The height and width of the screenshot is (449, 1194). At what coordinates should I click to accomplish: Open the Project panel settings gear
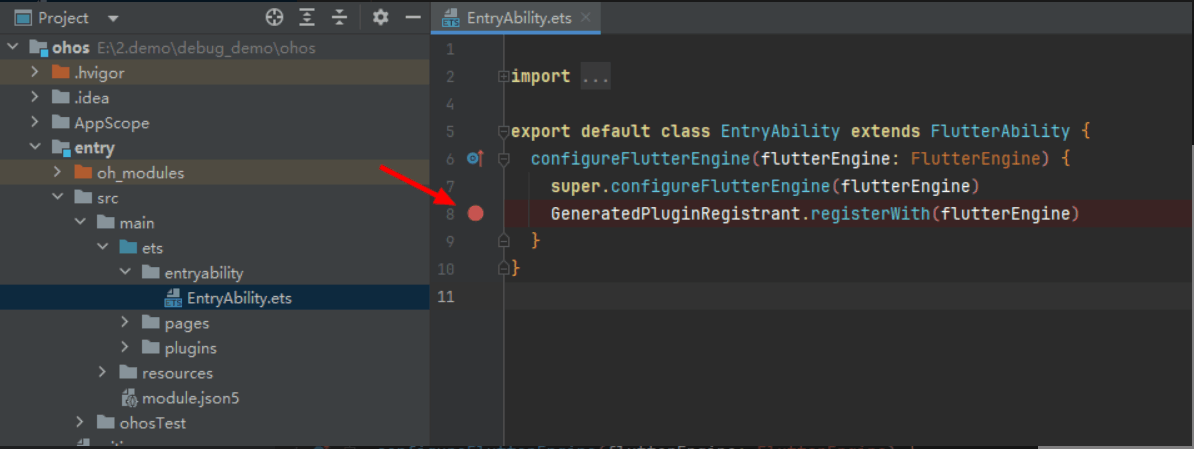click(x=381, y=17)
